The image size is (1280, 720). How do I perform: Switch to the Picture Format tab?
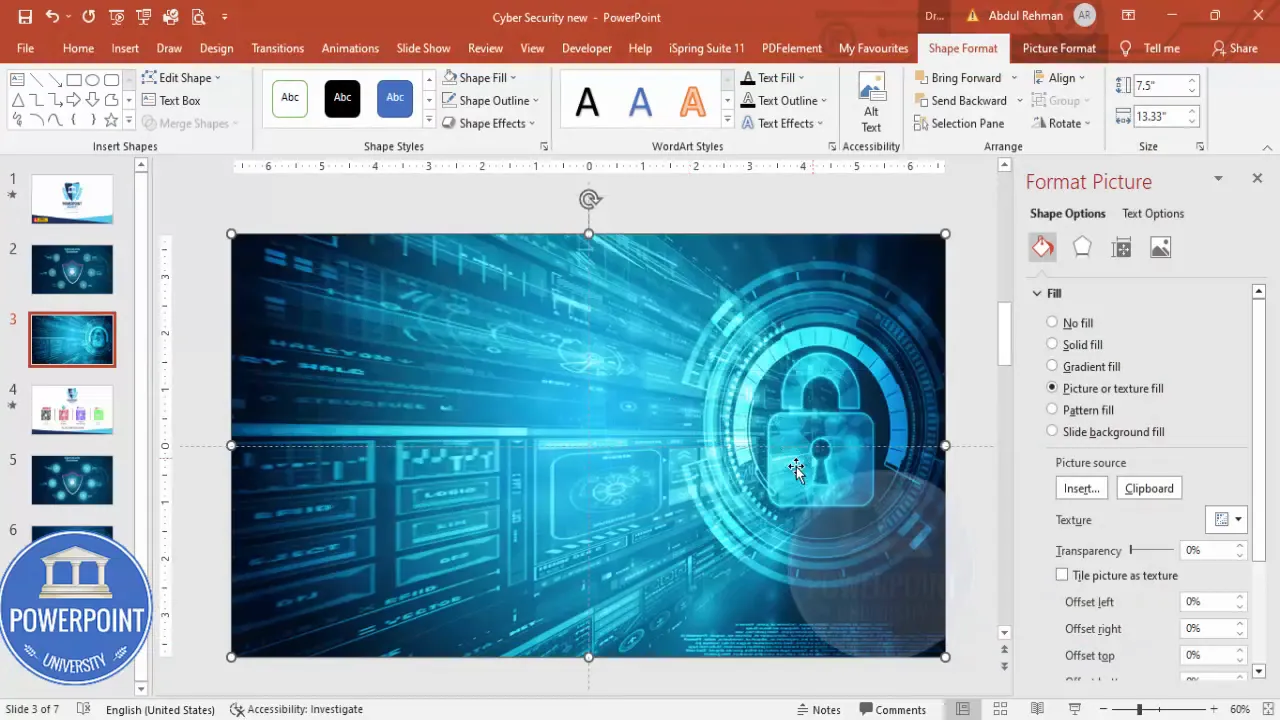tap(1059, 48)
